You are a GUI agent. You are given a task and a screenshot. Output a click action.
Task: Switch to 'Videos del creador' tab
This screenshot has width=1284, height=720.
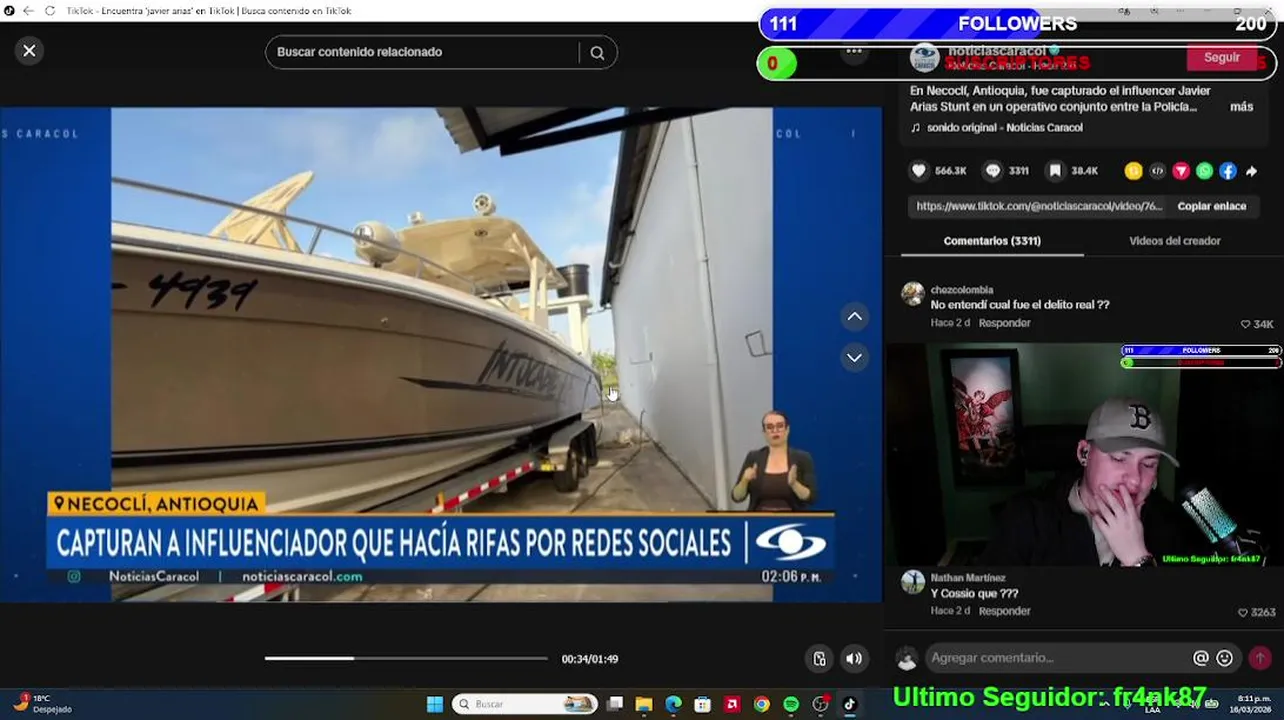click(1174, 241)
